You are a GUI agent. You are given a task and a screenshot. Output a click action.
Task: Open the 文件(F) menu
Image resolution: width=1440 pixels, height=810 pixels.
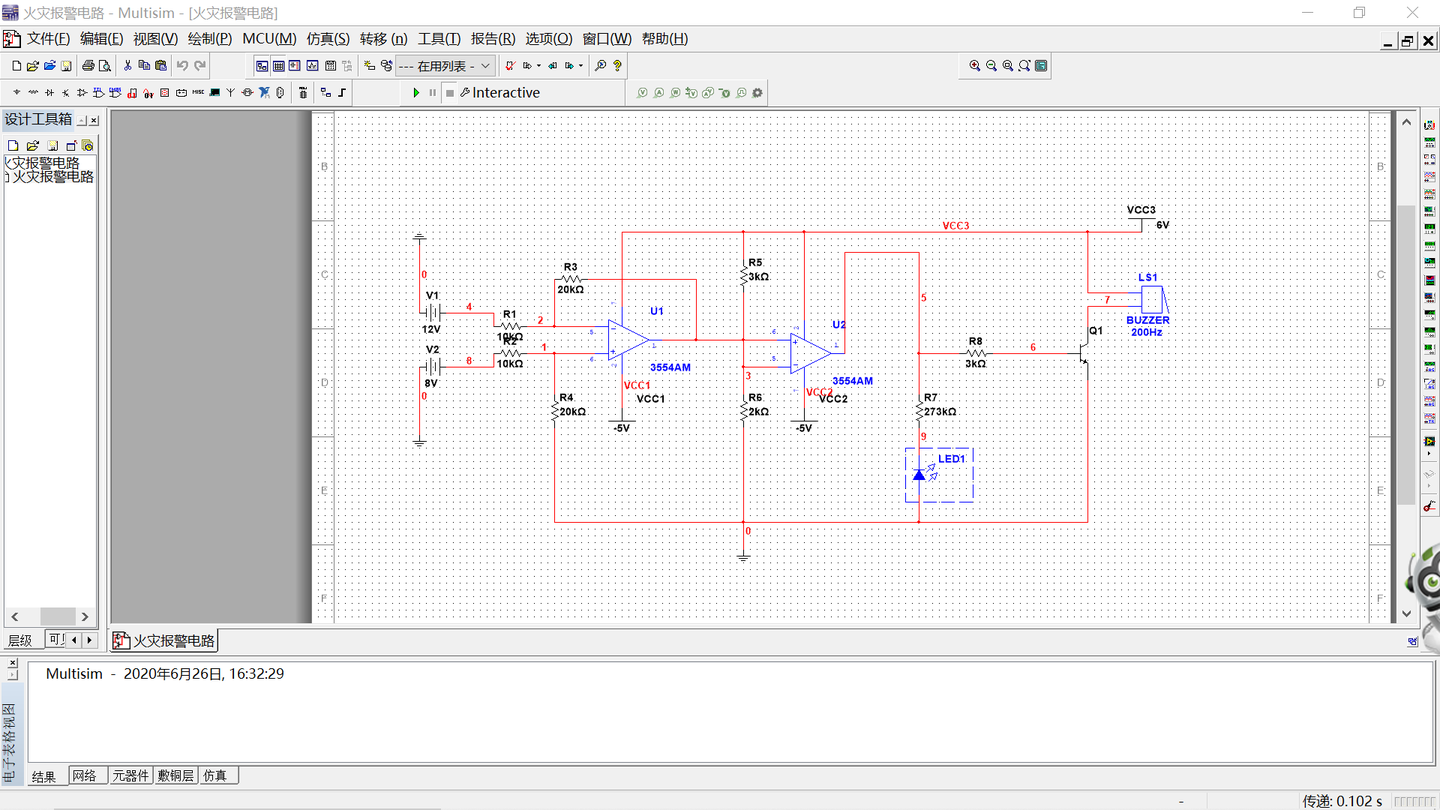pos(48,39)
